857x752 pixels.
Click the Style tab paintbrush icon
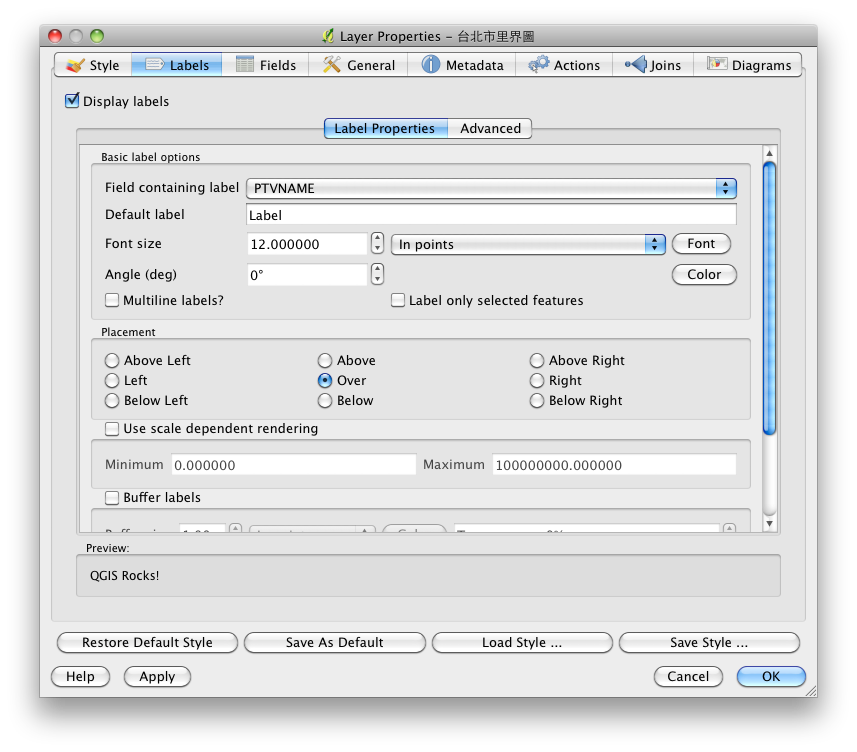[75, 66]
